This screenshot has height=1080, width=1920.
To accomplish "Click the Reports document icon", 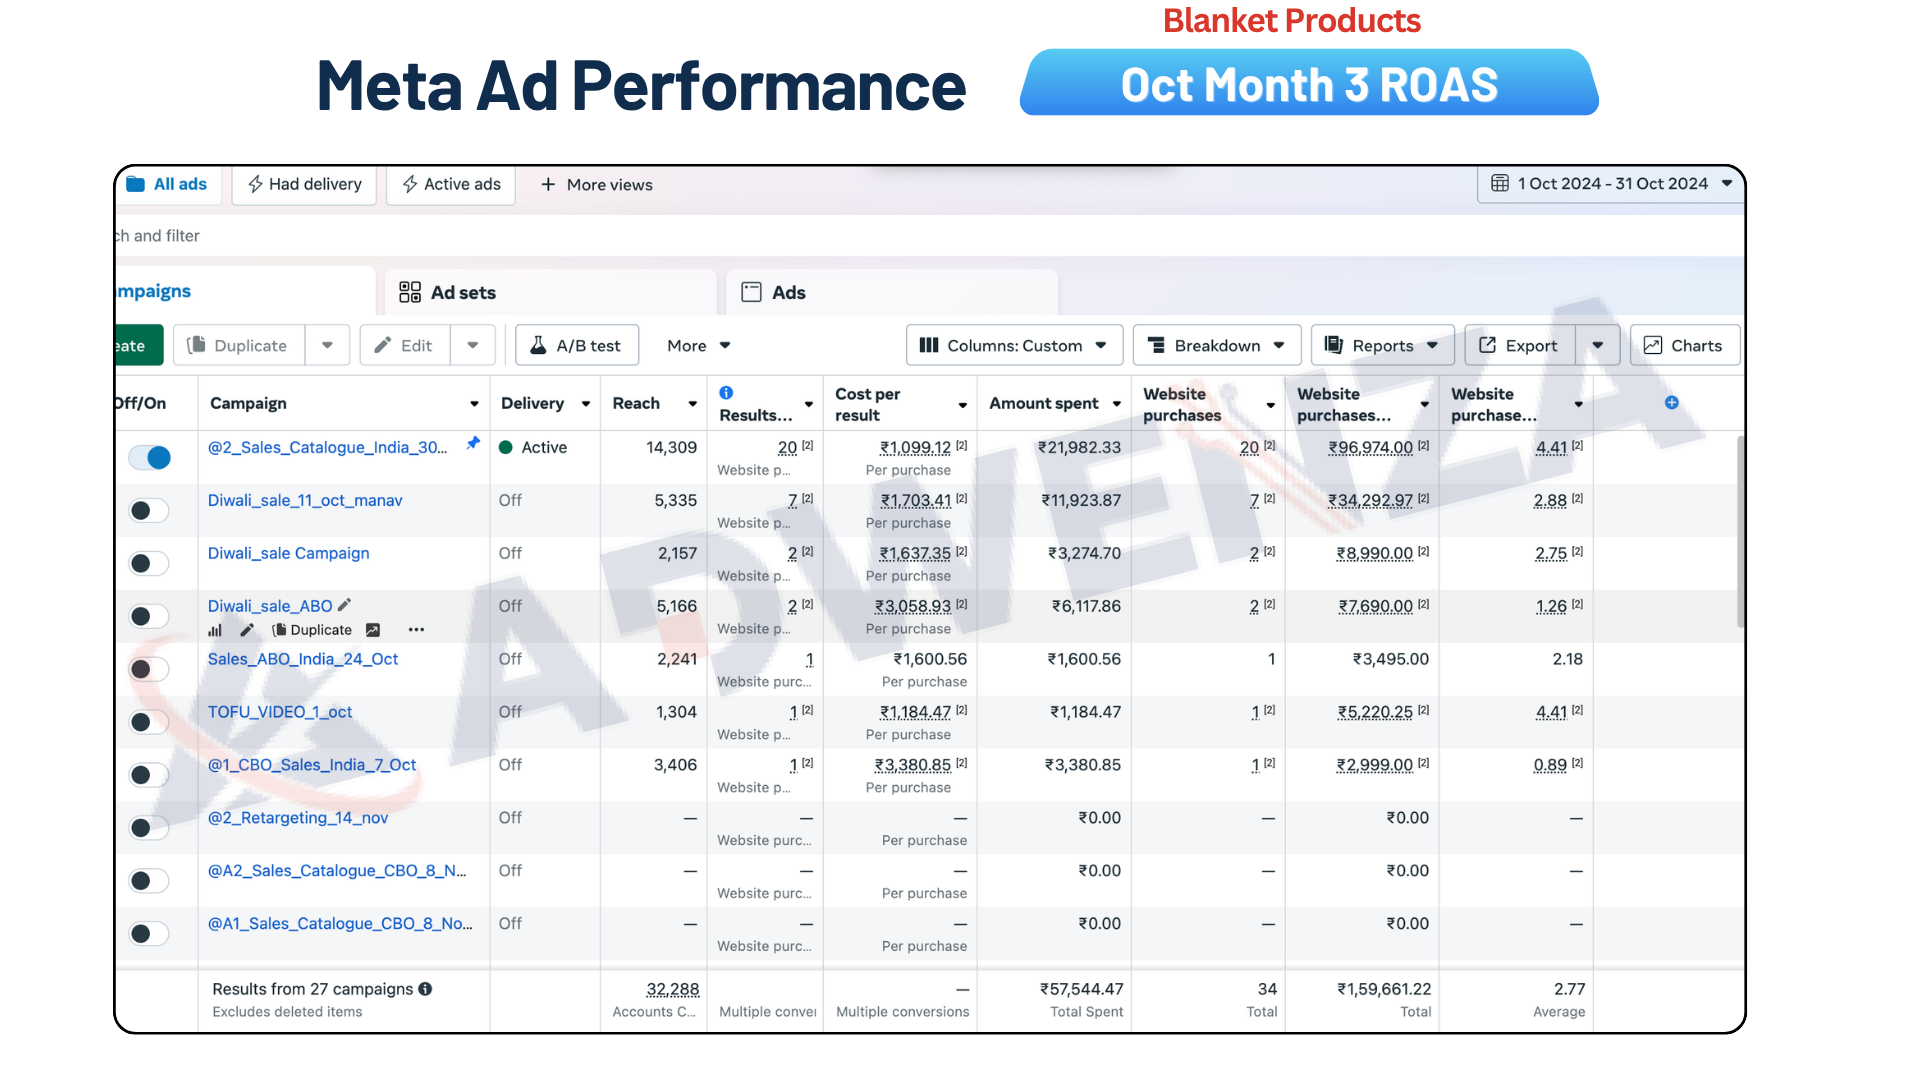I will pos(1334,345).
